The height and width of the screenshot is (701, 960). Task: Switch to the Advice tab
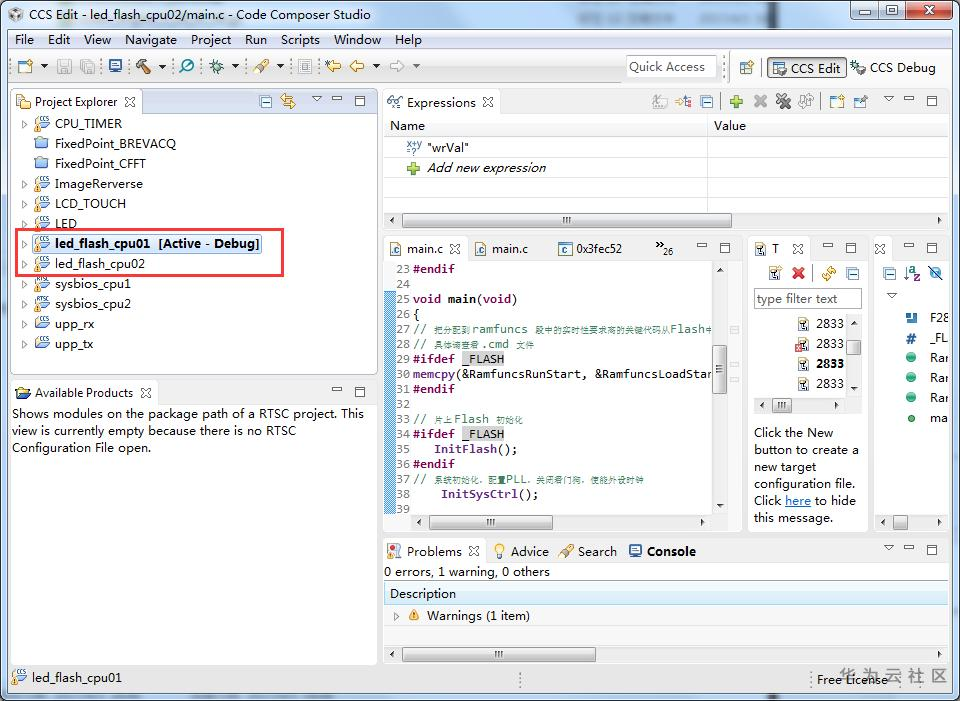(521, 552)
